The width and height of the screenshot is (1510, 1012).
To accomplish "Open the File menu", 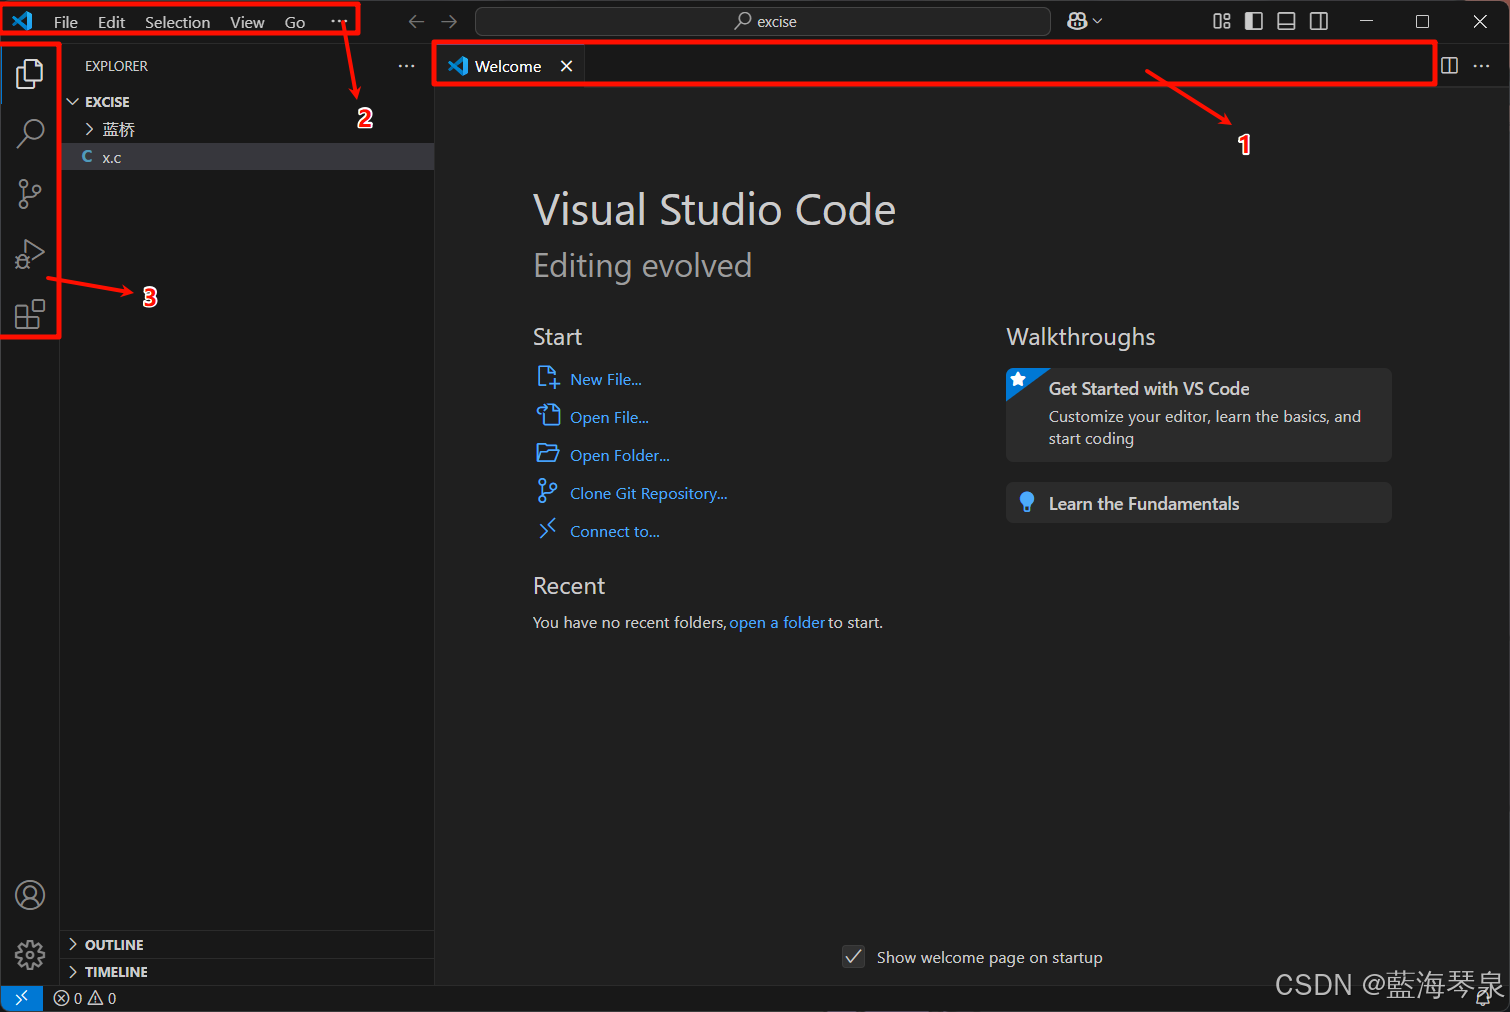I will (66, 22).
